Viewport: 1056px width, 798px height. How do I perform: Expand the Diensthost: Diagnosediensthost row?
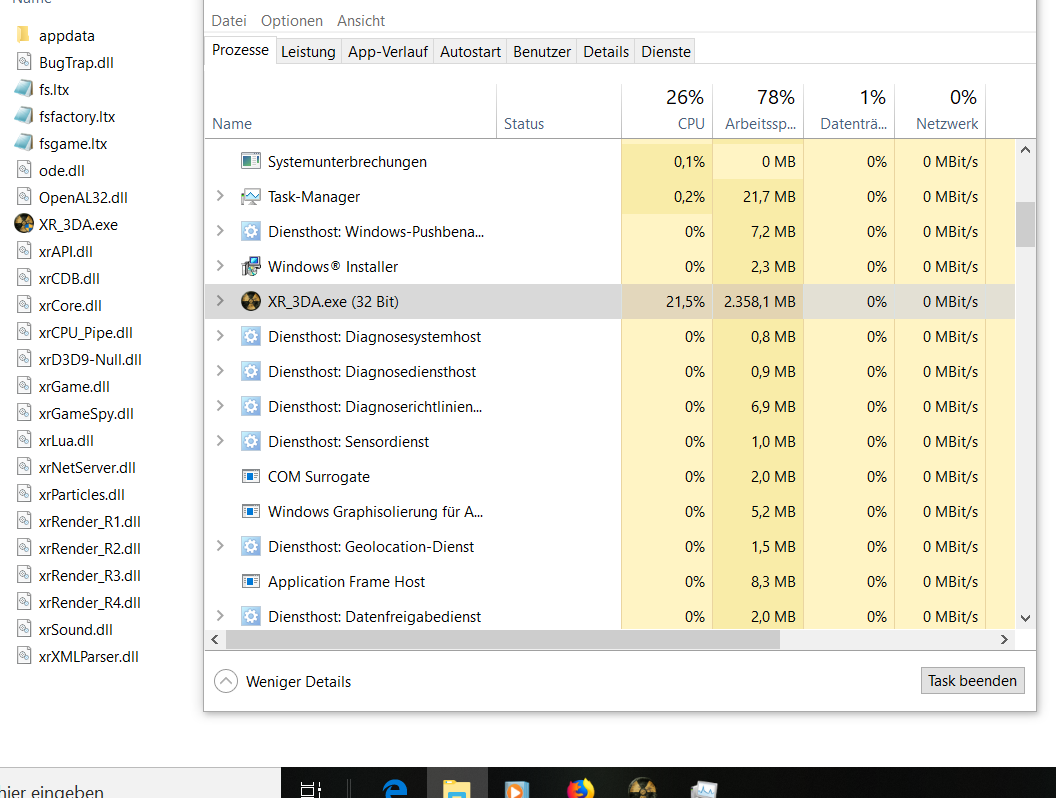click(220, 371)
